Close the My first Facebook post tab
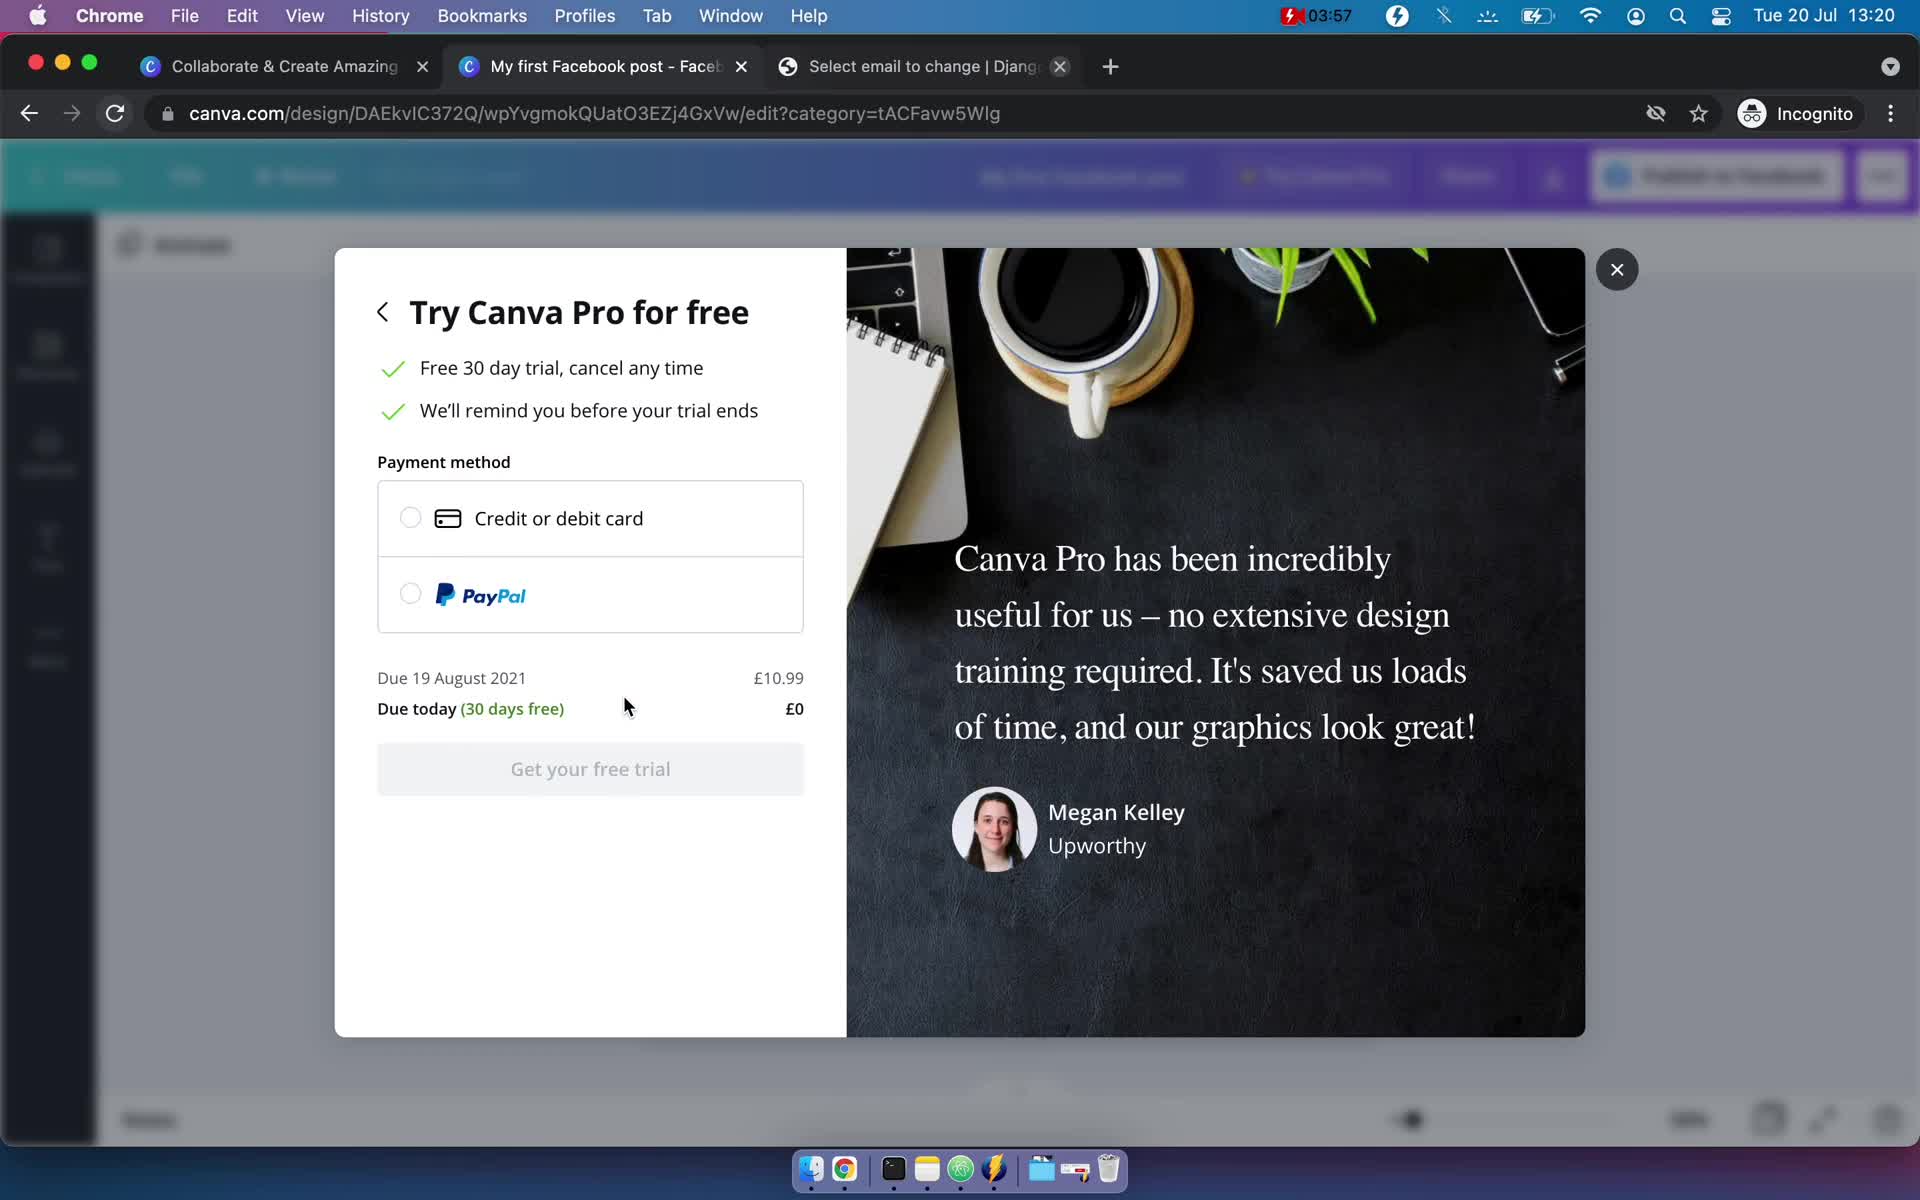The width and height of the screenshot is (1920, 1200). click(x=741, y=66)
